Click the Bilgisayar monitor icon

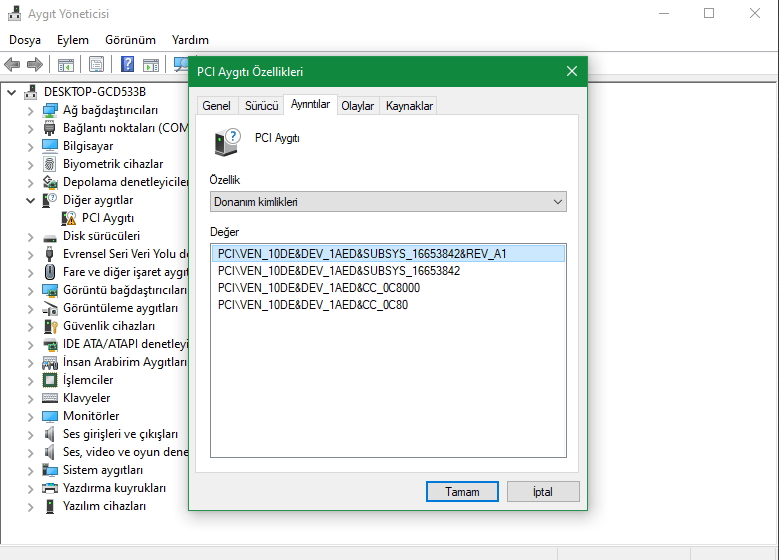tap(50, 146)
